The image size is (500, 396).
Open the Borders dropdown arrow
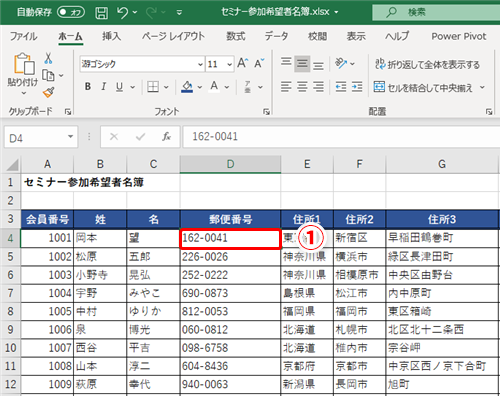tap(166, 87)
